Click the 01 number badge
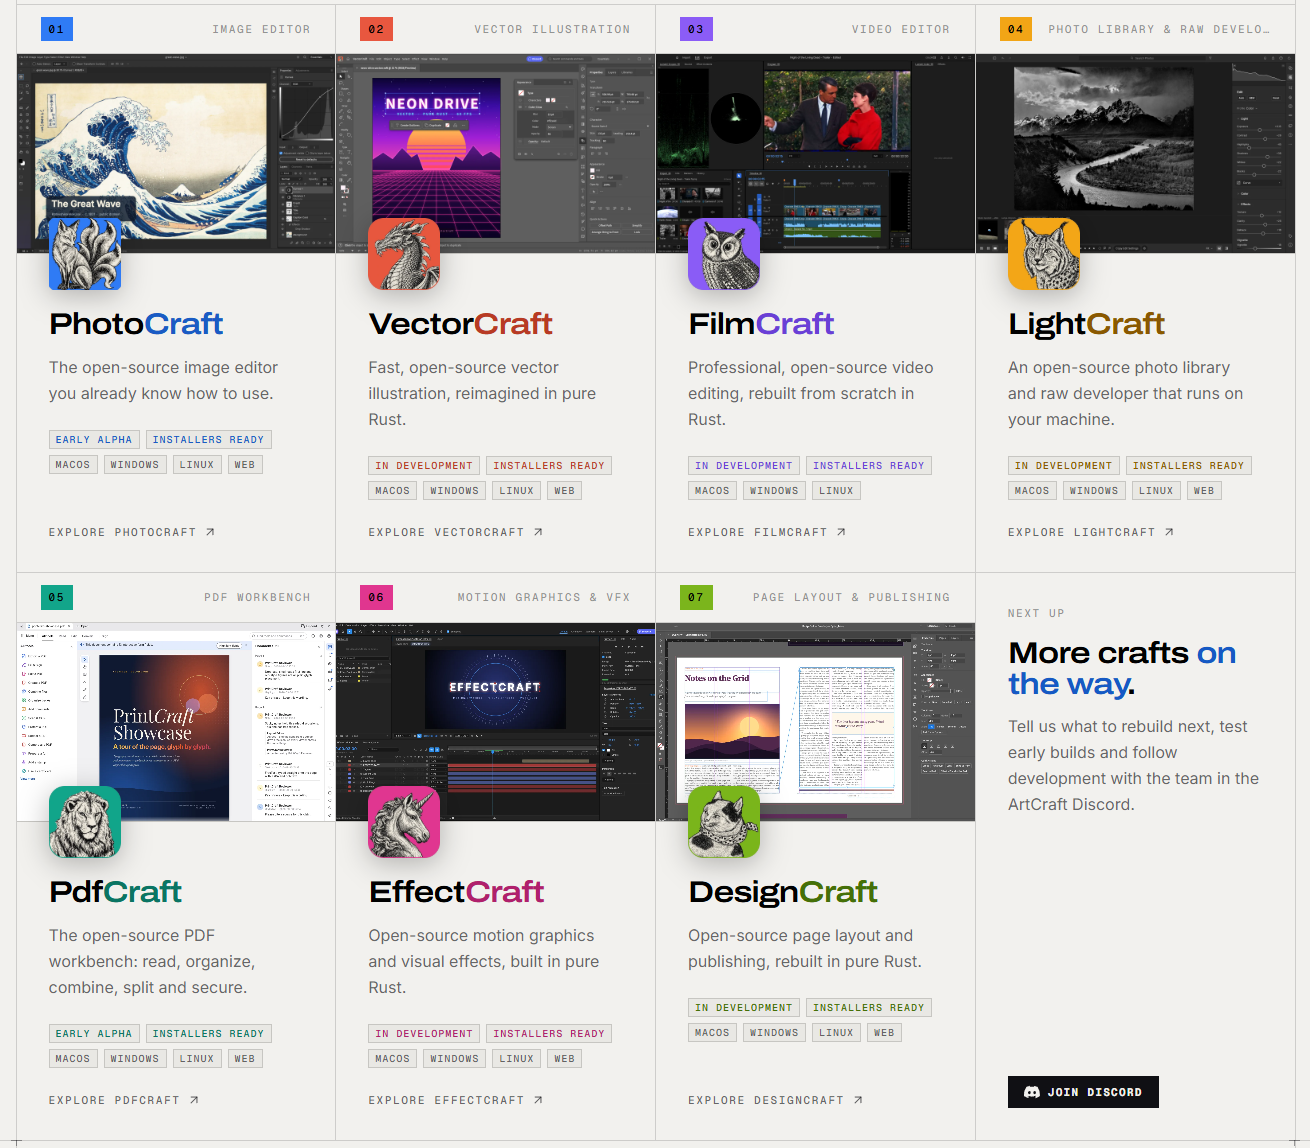Screen dimensions: 1310x1148 click(56, 29)
